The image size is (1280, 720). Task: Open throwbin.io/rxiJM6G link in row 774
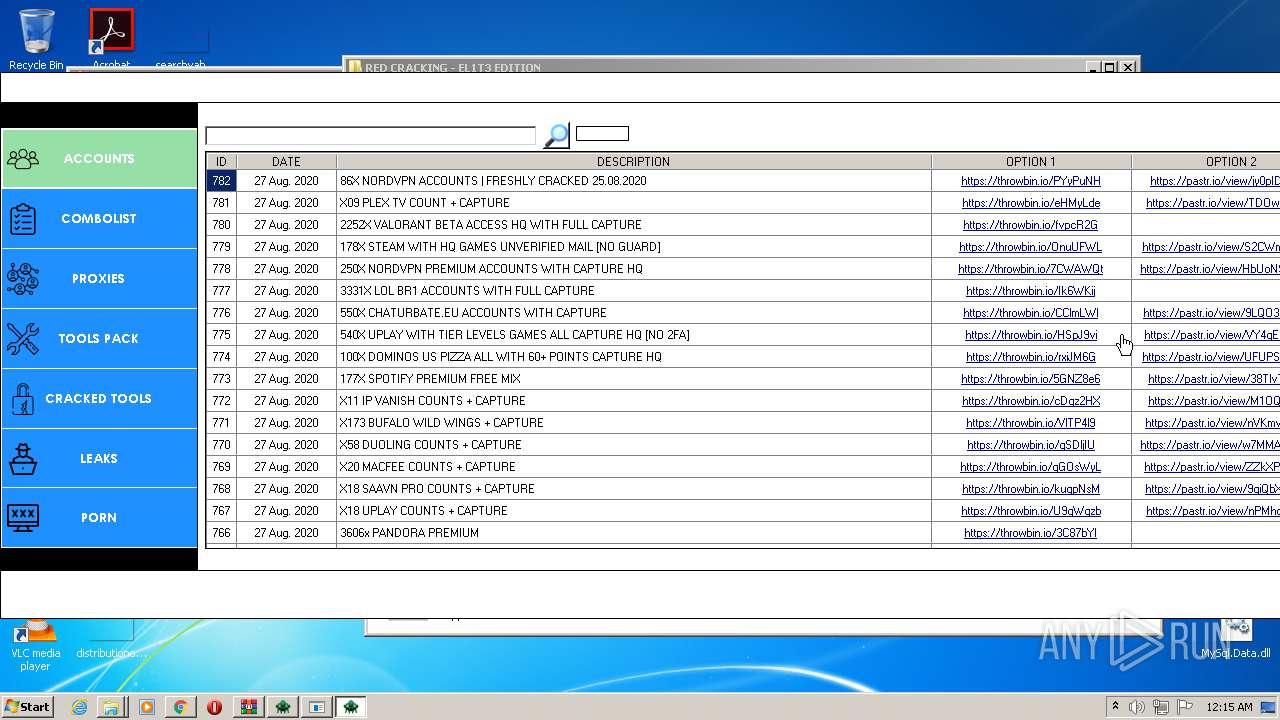coord(1031,357)
